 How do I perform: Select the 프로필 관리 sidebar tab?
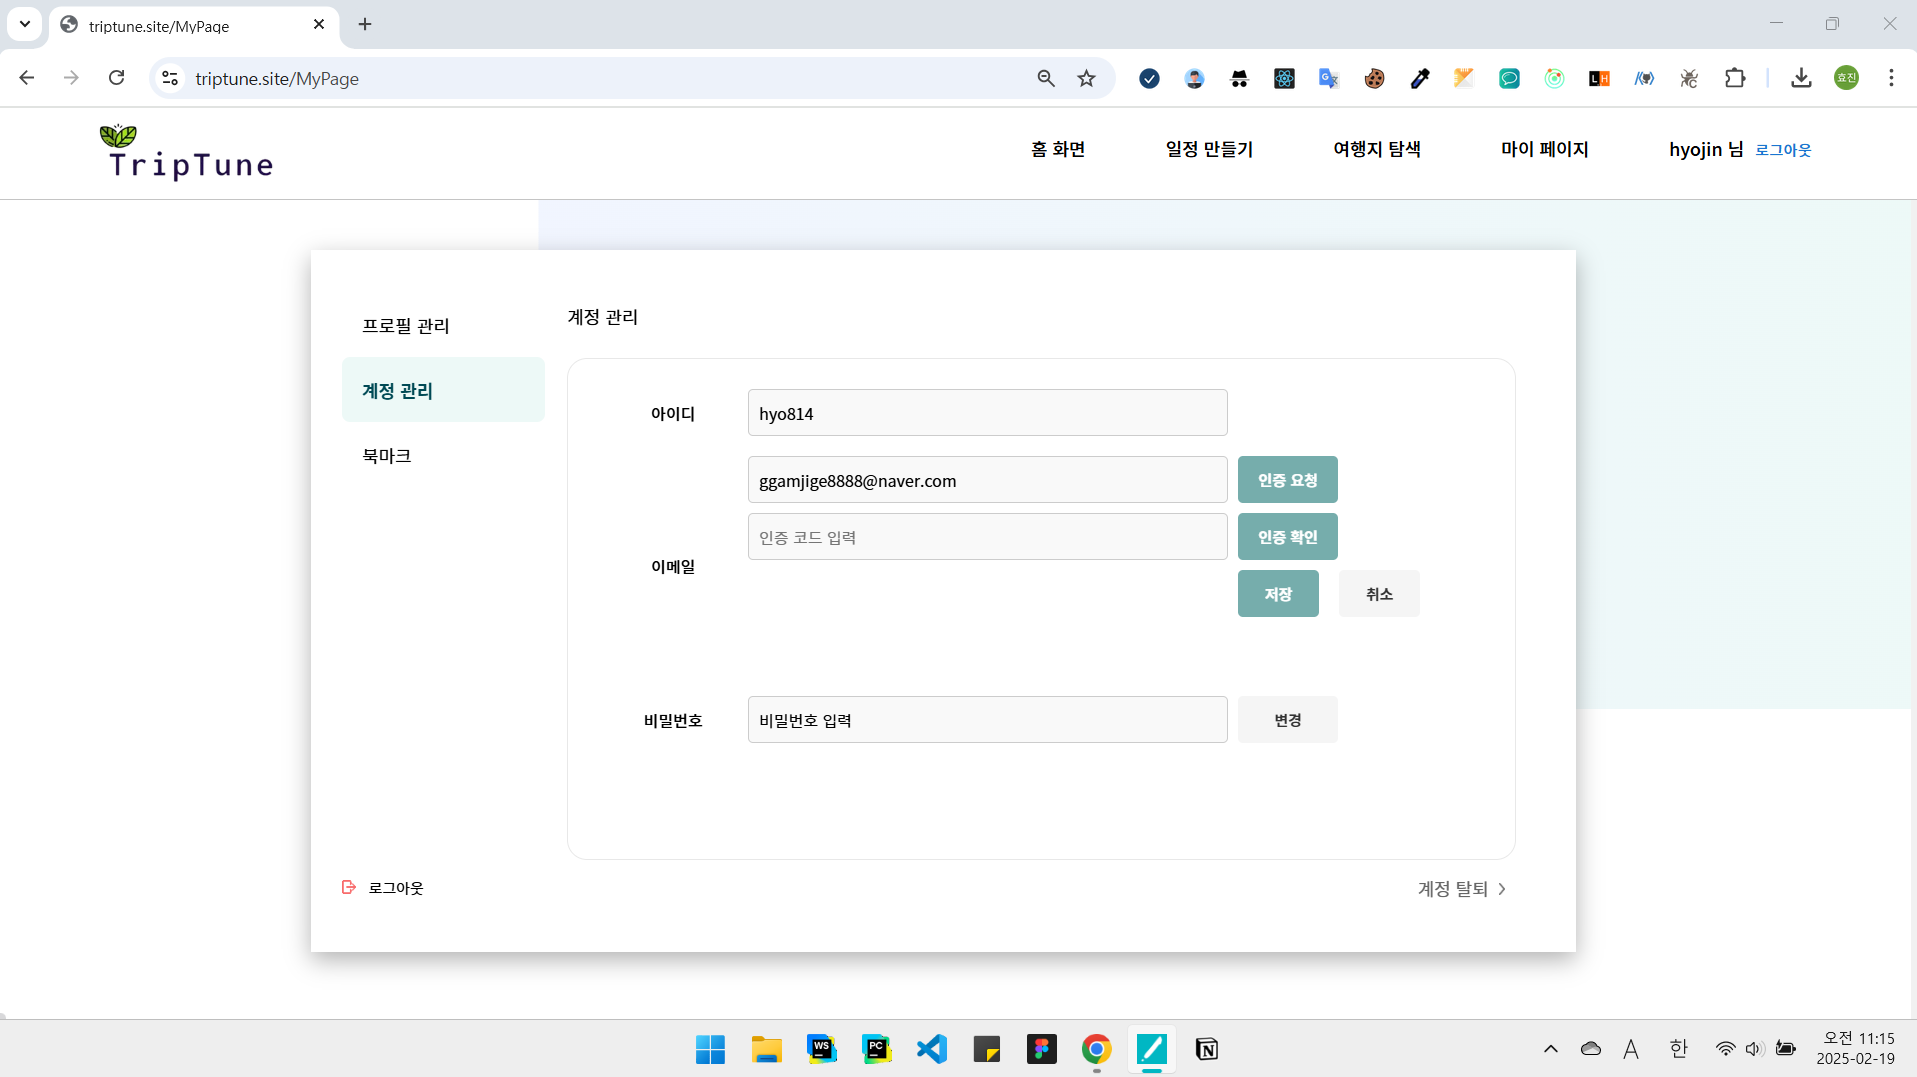[x=406, y=326]
